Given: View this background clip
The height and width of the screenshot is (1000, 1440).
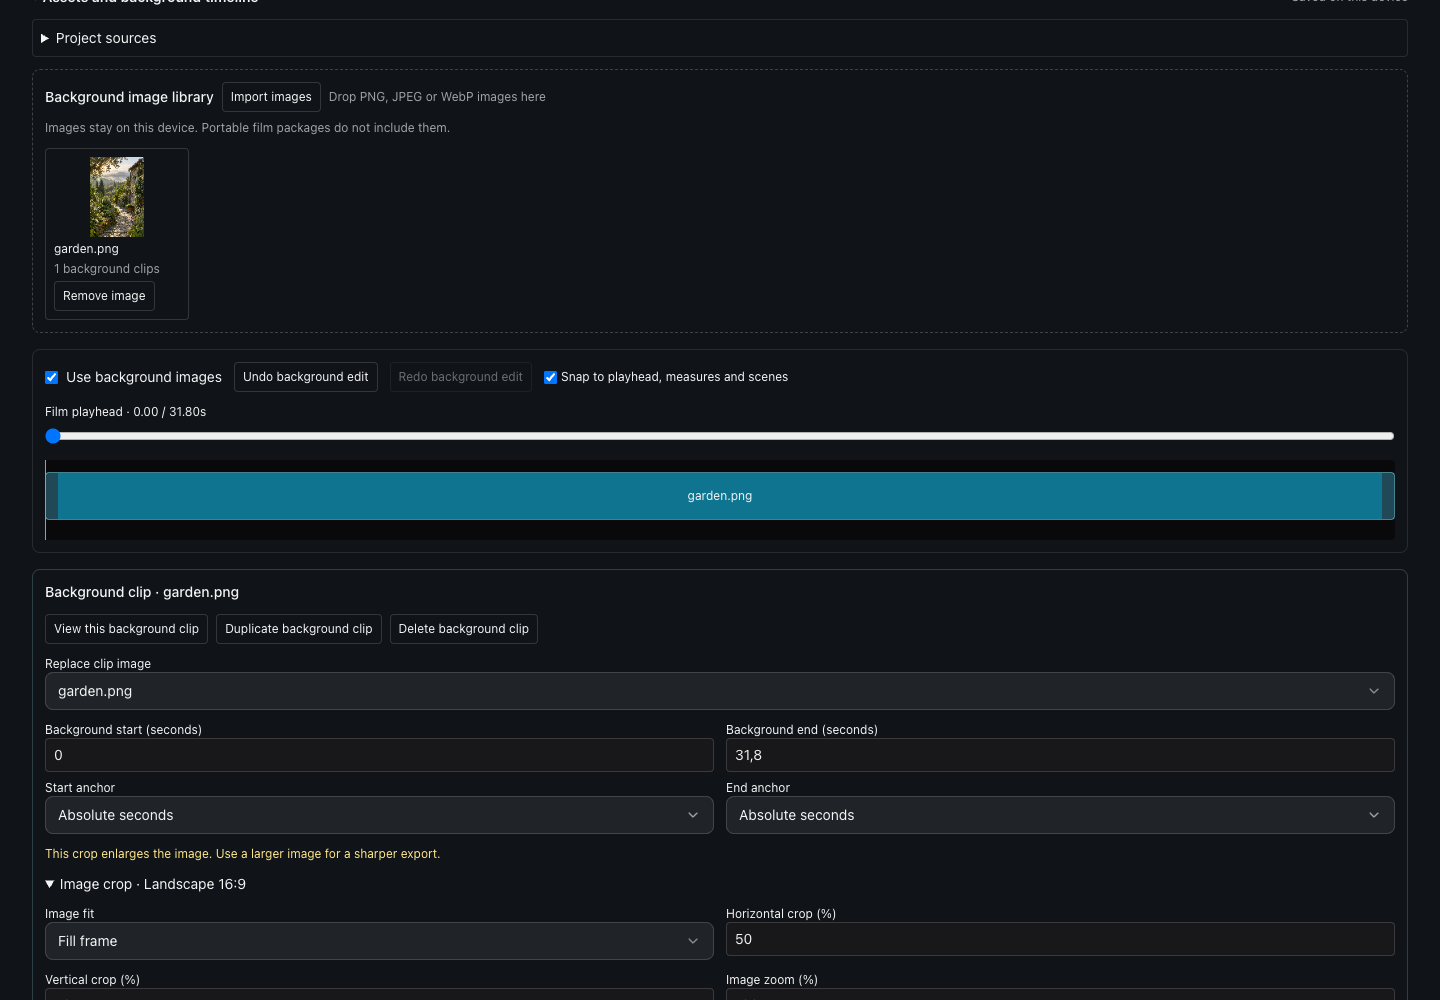Looking at the screenshot, I should click(x=126, y=629).
